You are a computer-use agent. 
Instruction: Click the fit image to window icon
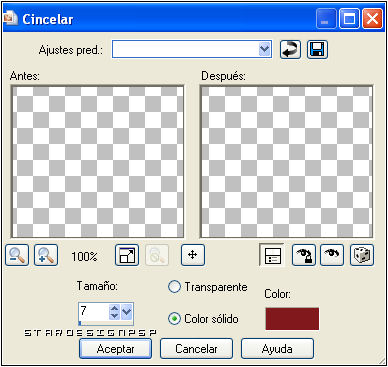127,255
